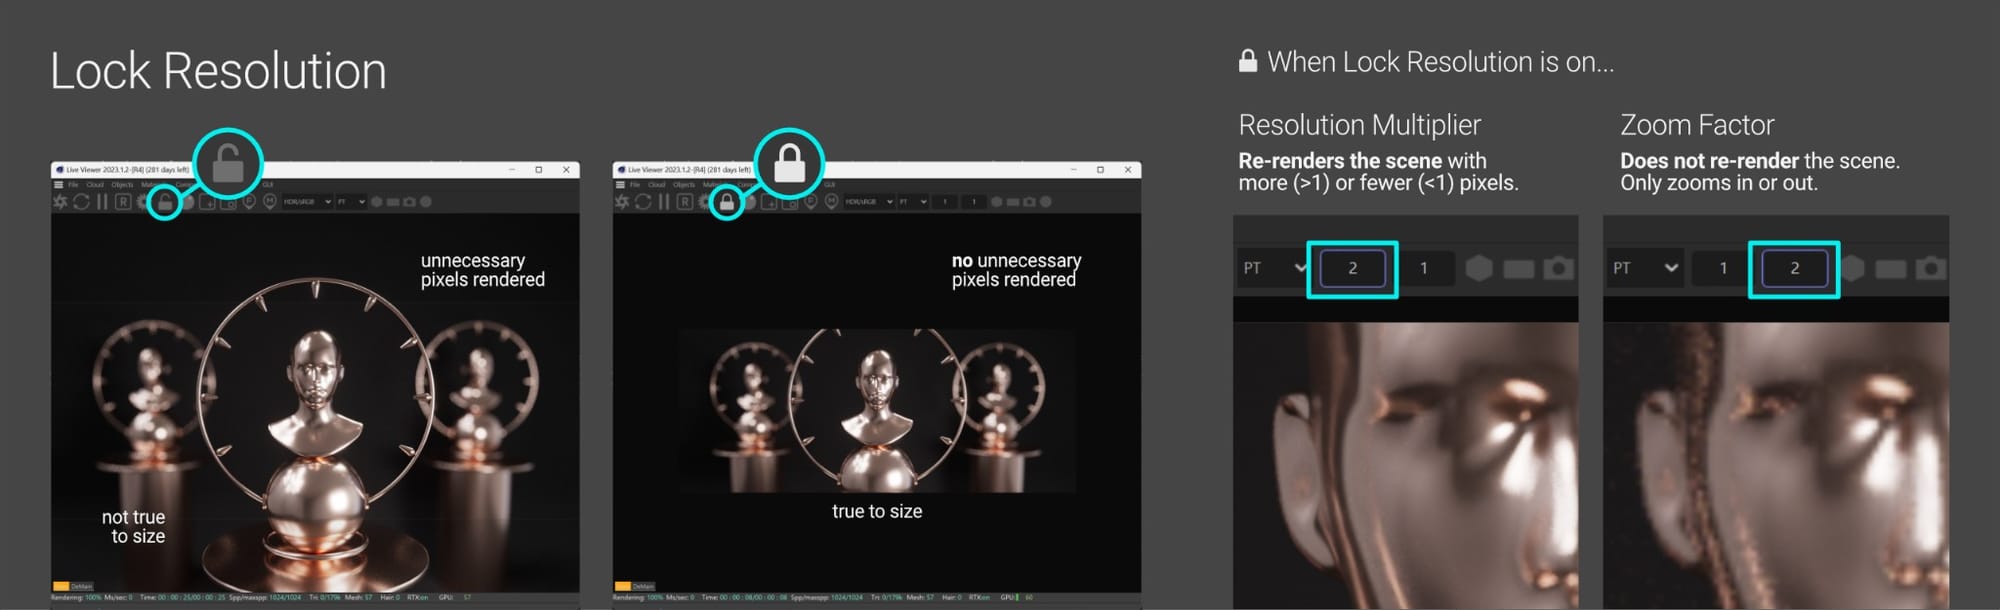Click the camera icon under Zoom Factor heading
Image resolution: width=2000 pixels, height=610 pixels.
(1930, 268)
